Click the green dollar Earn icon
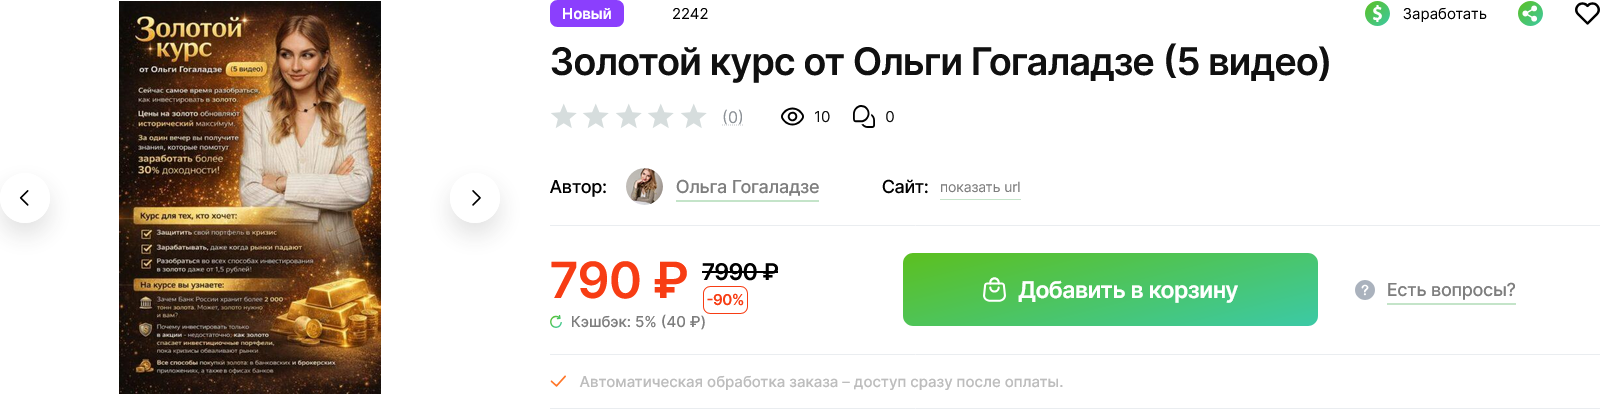 tap(1377, 14)
